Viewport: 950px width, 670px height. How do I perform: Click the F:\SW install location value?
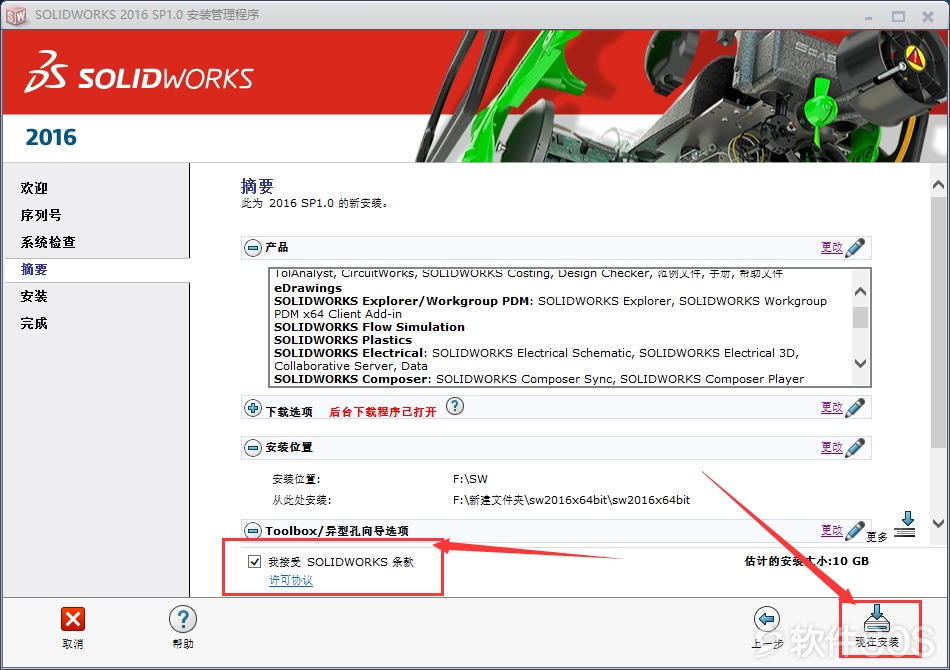[470, 479]
